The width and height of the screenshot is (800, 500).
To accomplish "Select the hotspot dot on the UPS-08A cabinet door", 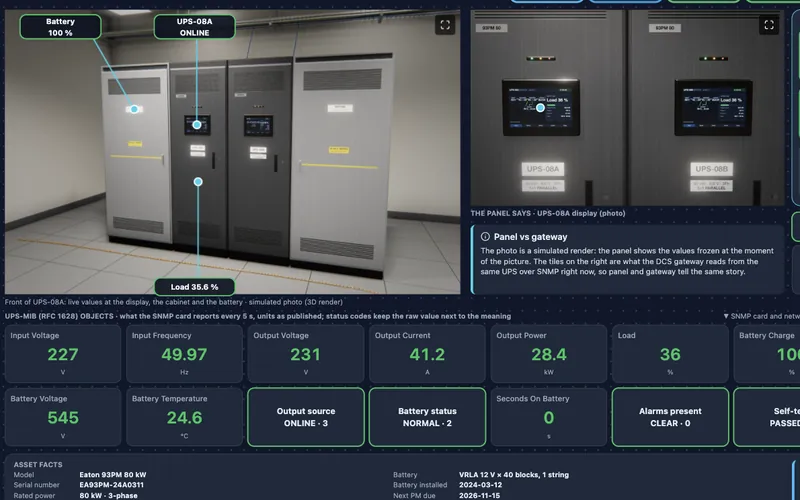I will [198, 182].
